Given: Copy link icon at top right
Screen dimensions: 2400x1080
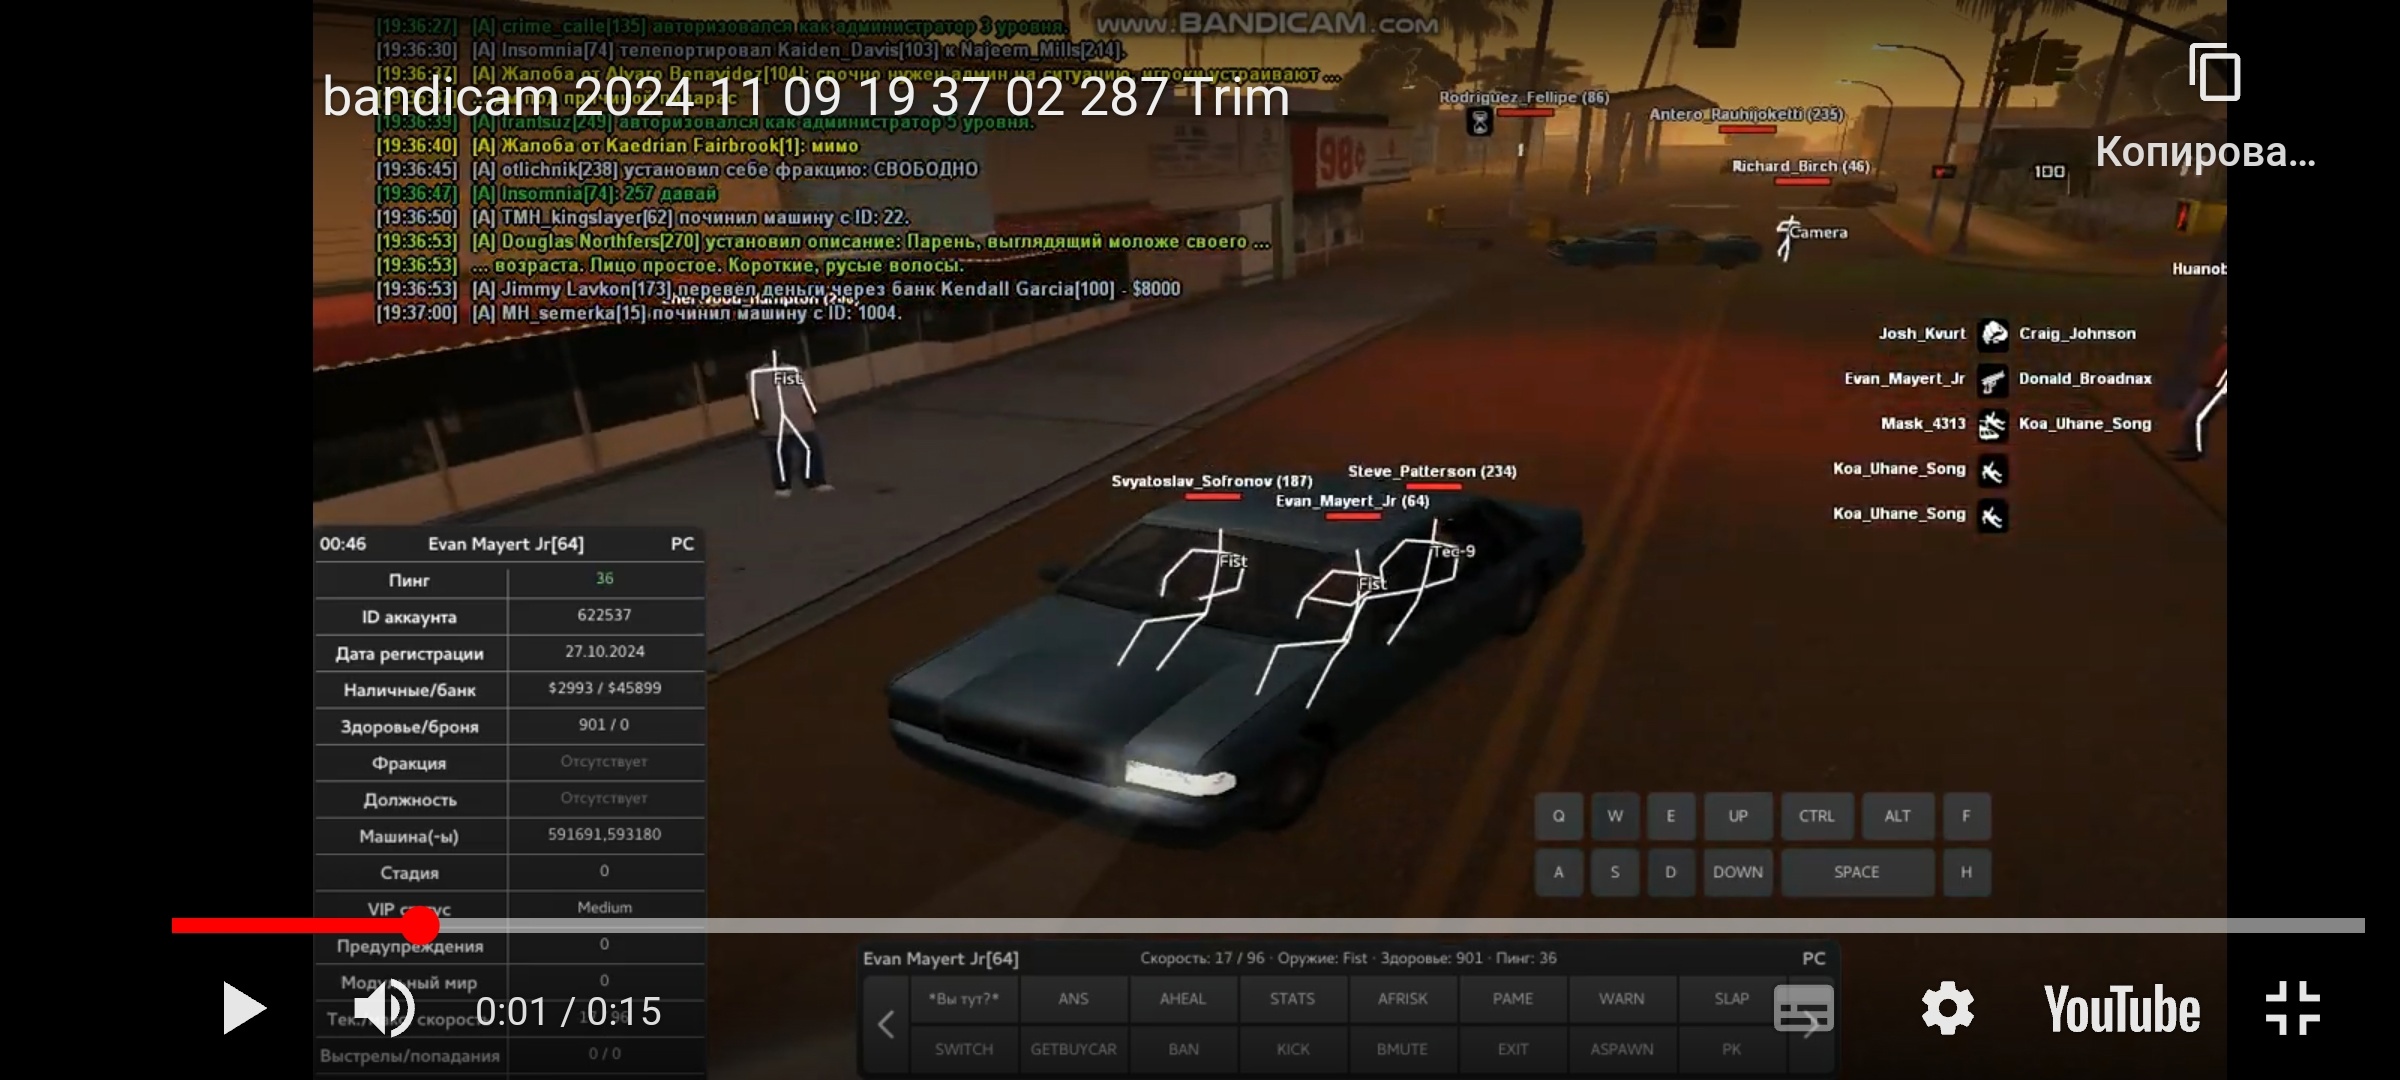Looking at the screenshot, I should (x=2214, y=73).
